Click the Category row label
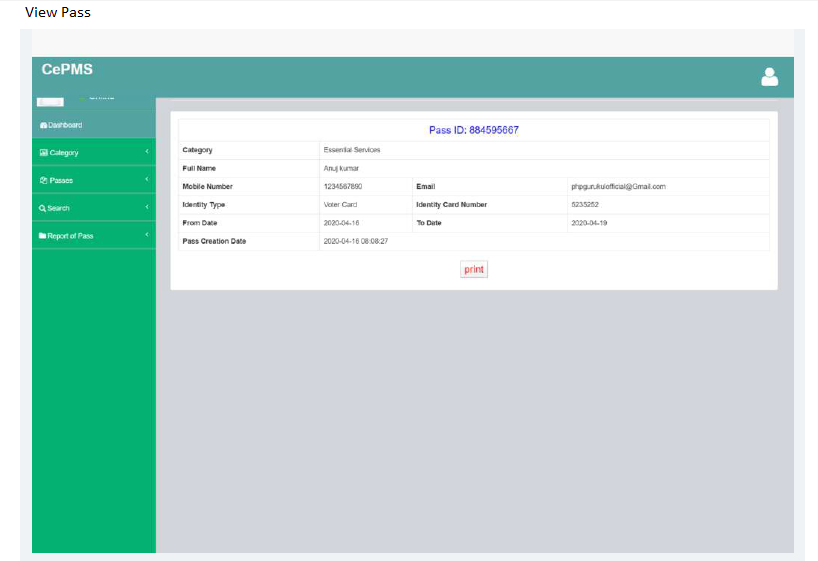The width and height of the screenshot is (818, 561). tap(197, 150)
